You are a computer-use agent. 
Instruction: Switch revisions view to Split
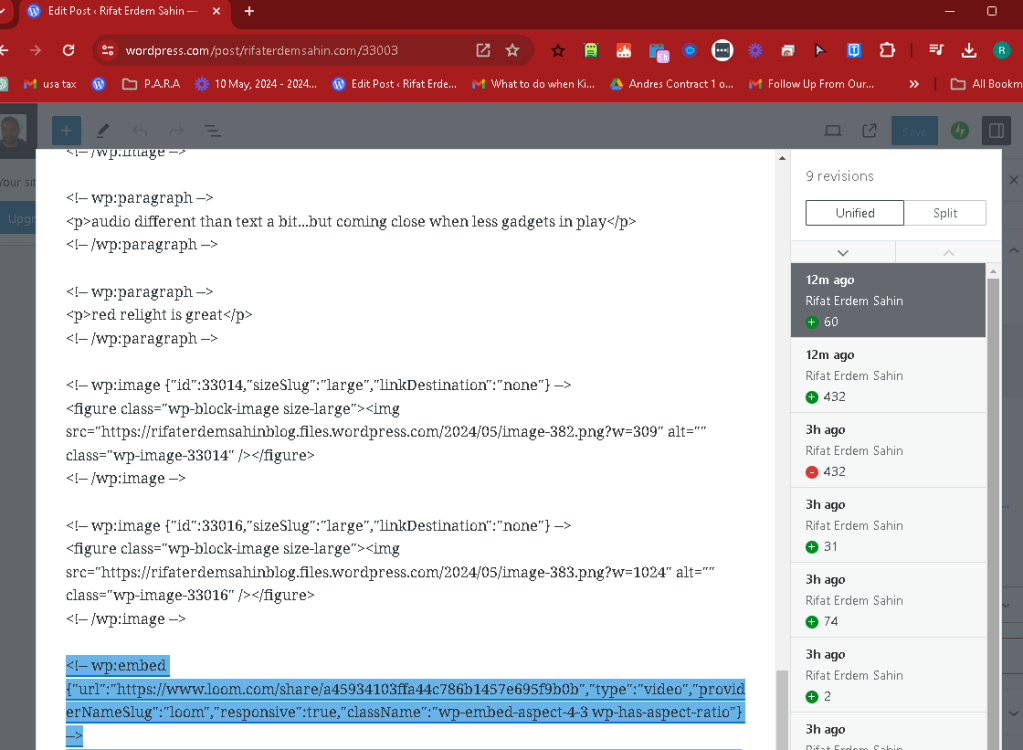945,213
